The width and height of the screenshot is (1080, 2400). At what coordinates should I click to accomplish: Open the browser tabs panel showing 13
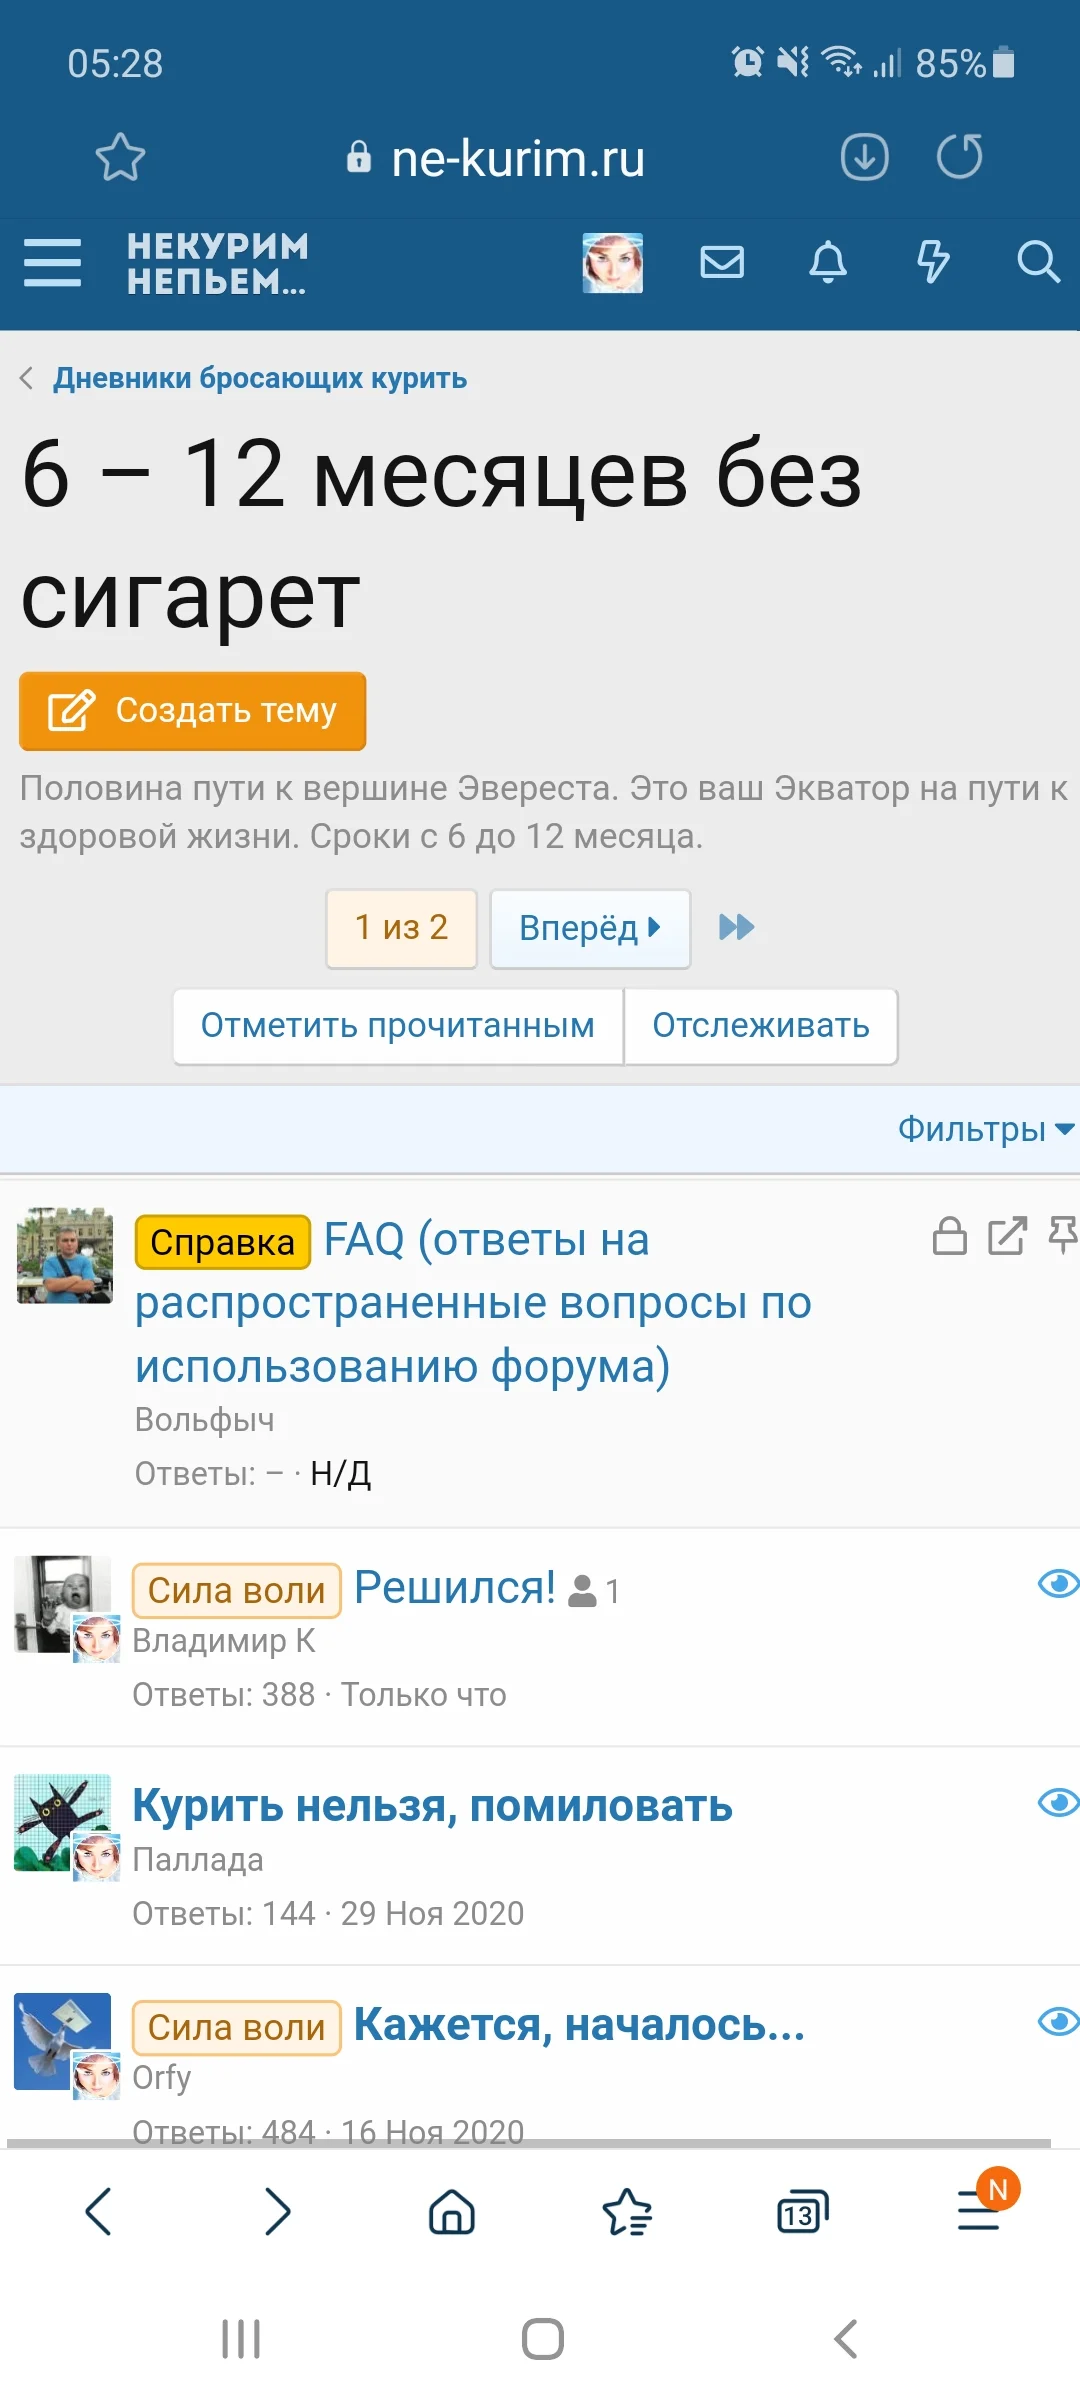coord(803,2212)
